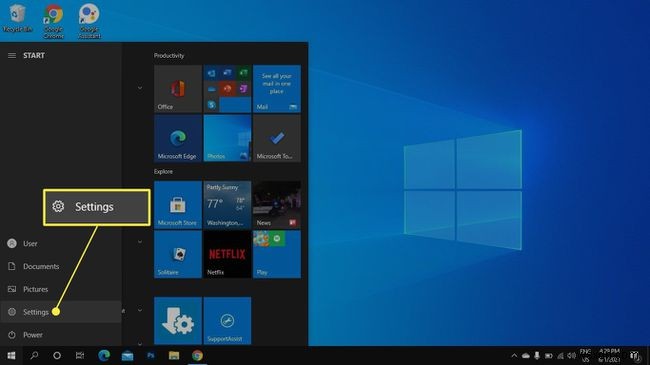The height and width of the screenshot is (365, 650).
Task: Open the Microsoft To Do tile
Action: 277,138
